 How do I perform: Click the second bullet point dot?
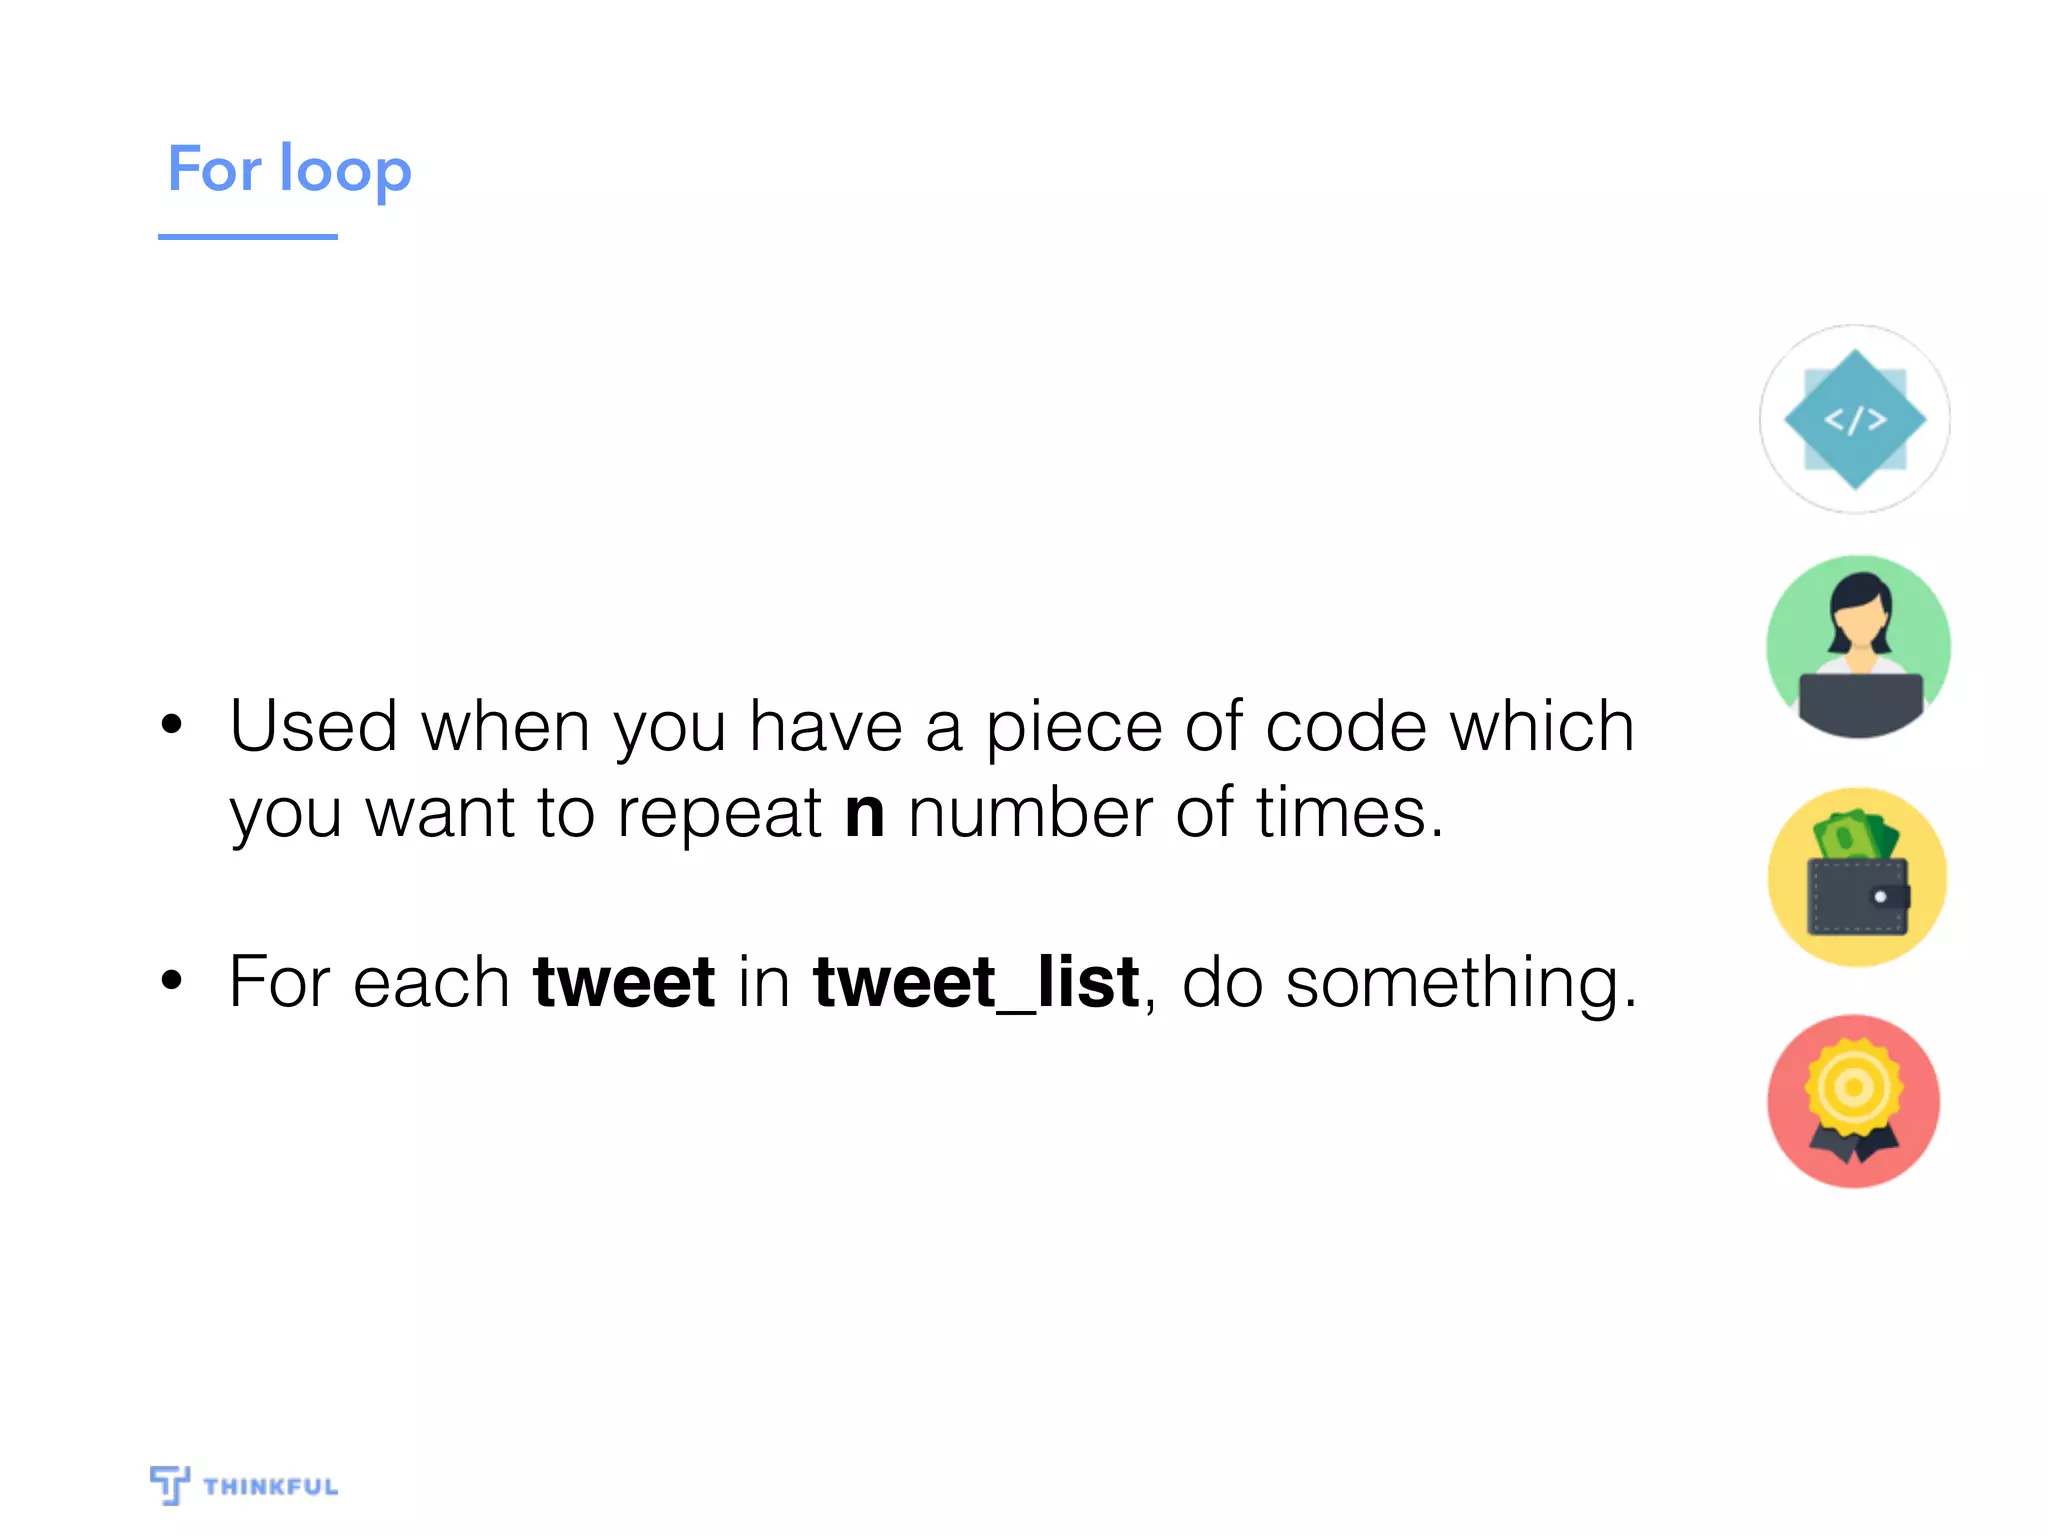pyautogui.click(x=172, y=981)
